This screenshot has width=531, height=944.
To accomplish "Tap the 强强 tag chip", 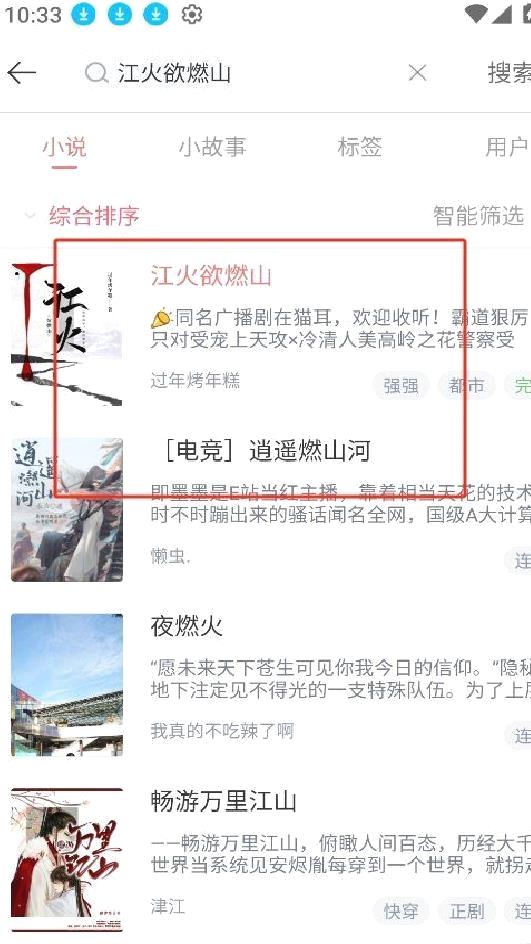I will point(400,385).
